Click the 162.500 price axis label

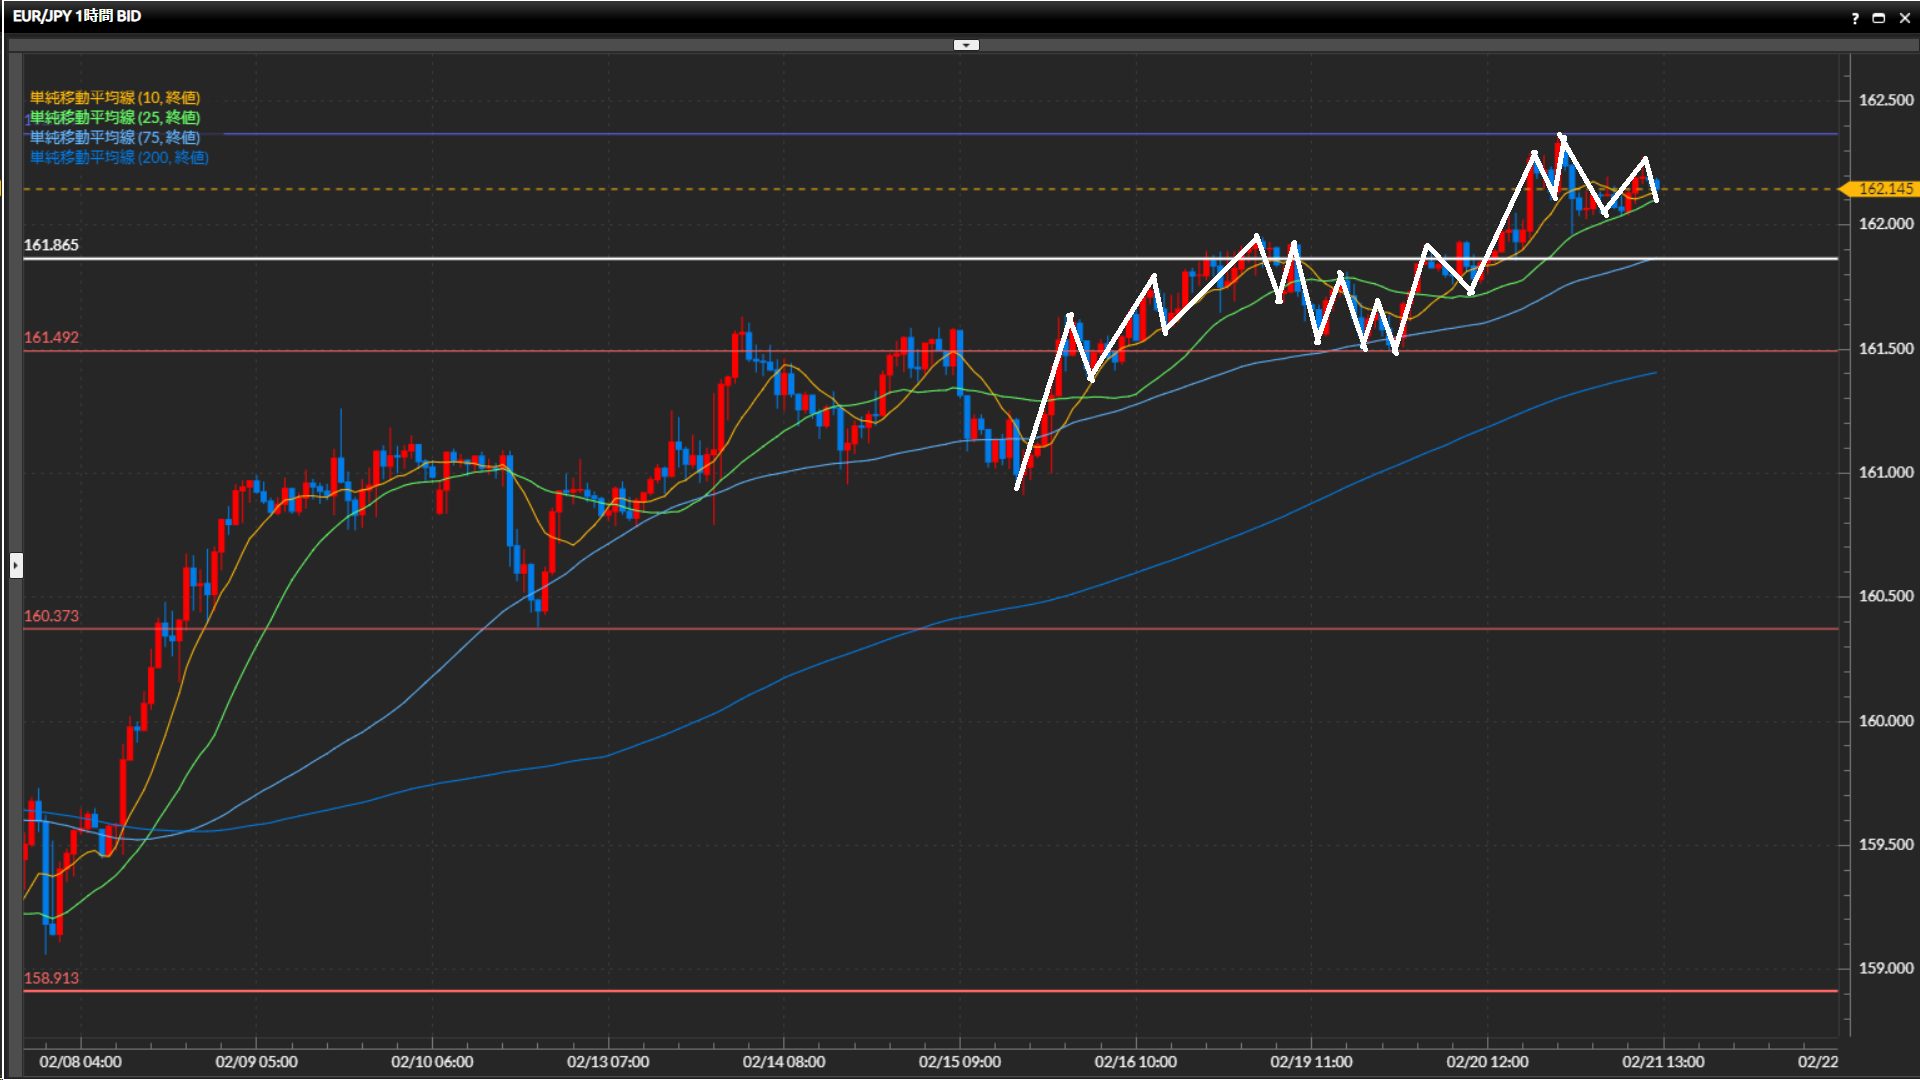pyautogui.click(x=1885, y=100)
